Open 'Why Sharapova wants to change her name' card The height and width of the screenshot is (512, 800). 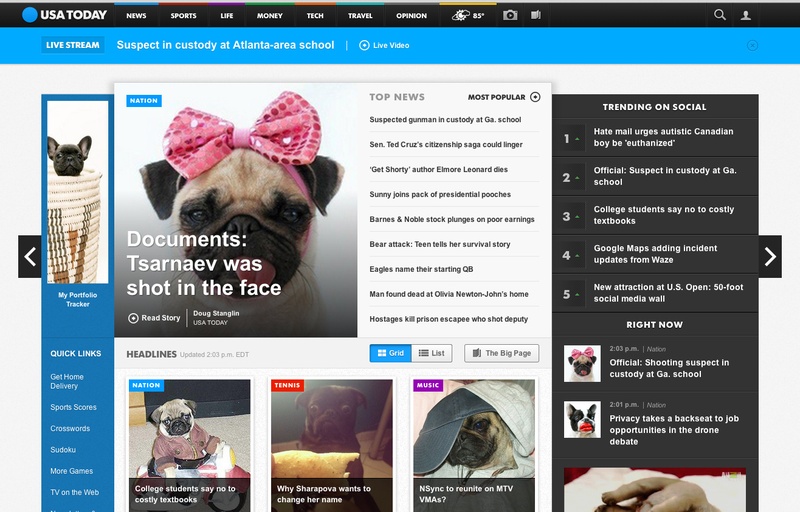click(332, 446)
